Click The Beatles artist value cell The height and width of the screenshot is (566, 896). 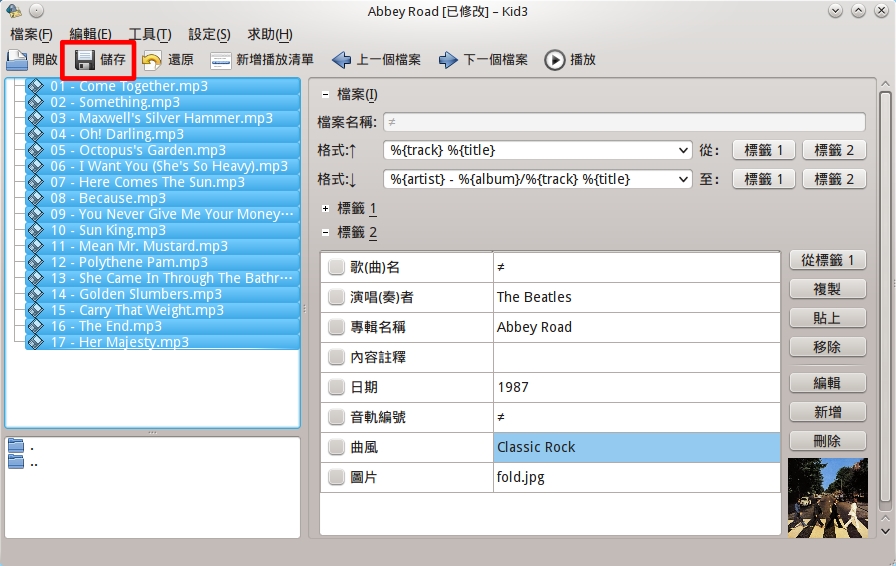(637, 297)
